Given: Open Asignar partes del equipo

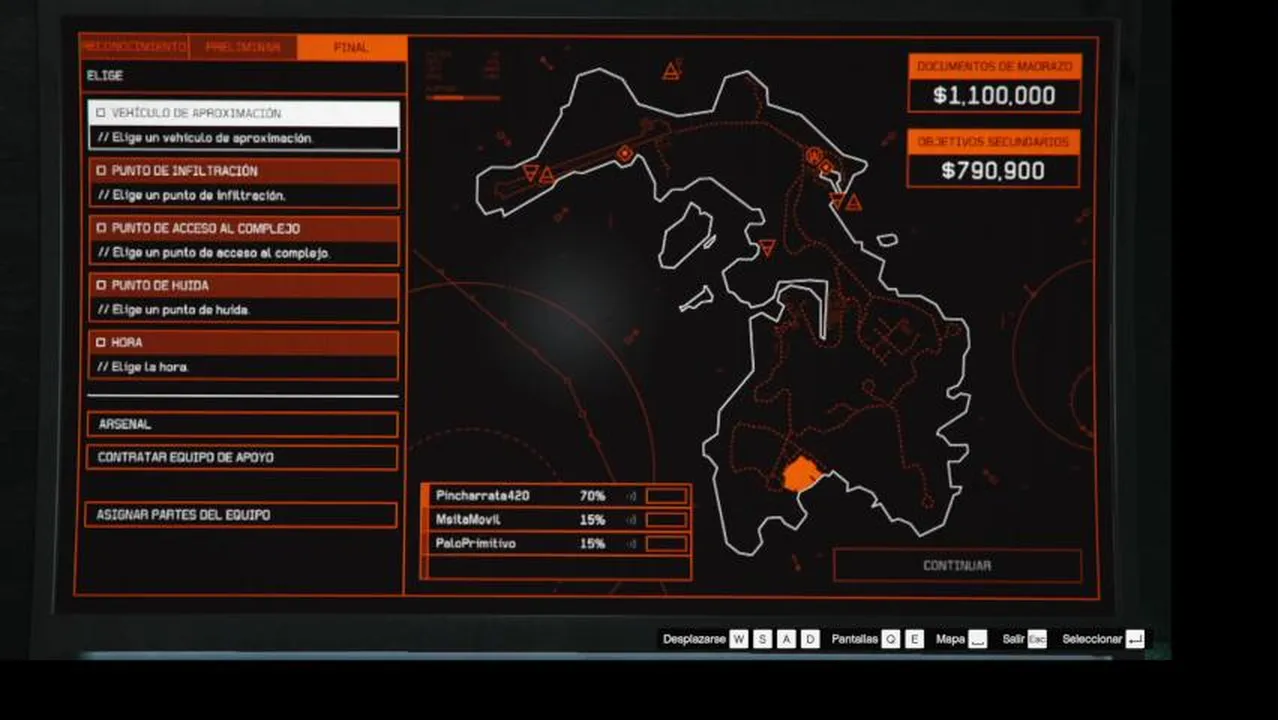Looking at the screenshot, I should click(x=241, y=515).
